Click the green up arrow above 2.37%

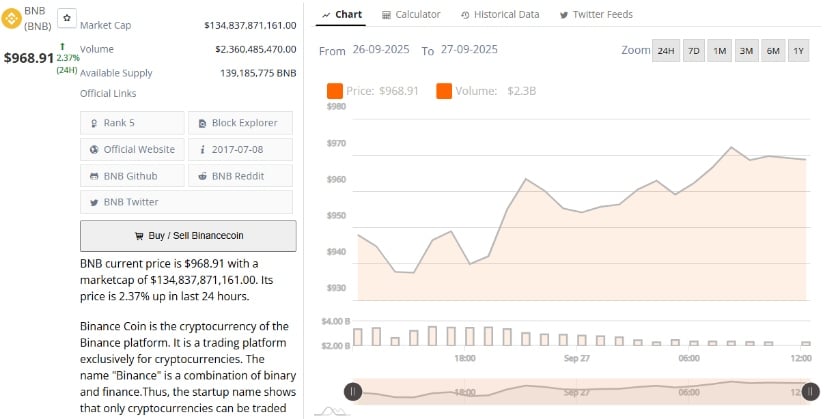point(62,46)
